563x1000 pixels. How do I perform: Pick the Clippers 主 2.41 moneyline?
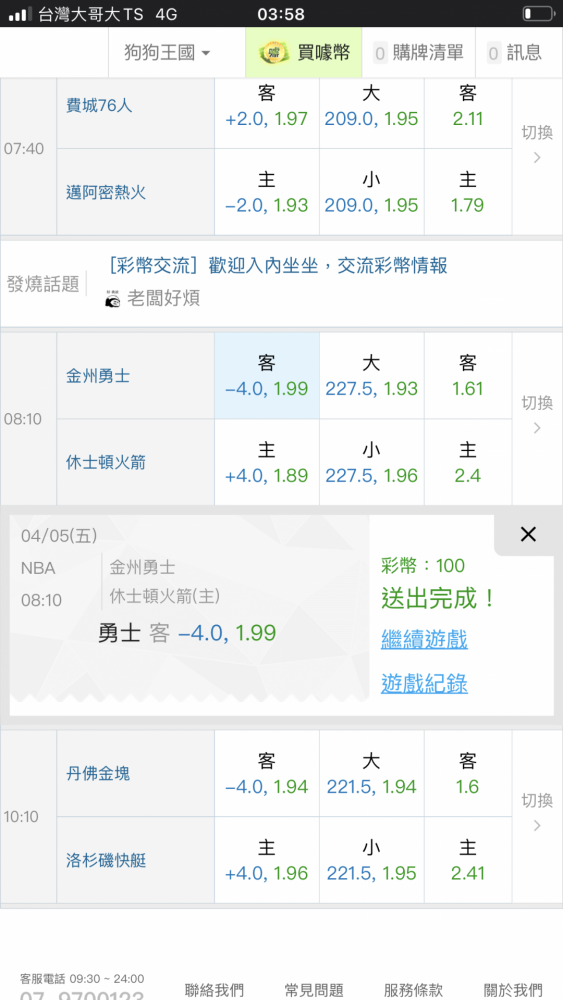[x=468, y=860]
